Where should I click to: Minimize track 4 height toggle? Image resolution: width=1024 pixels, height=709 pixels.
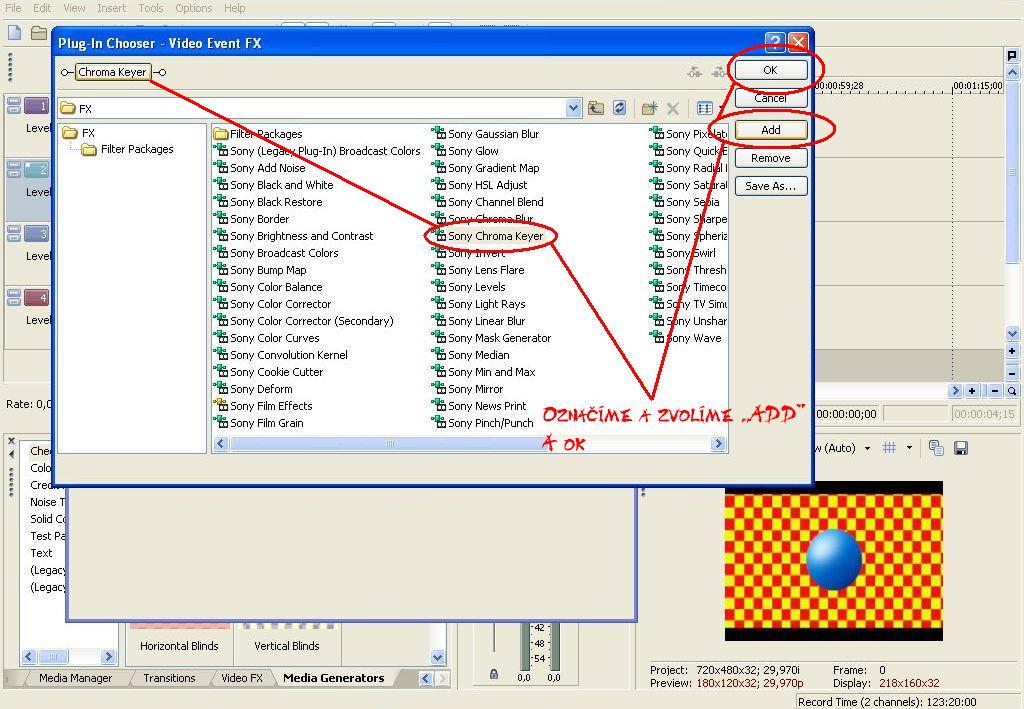(14, 293)
